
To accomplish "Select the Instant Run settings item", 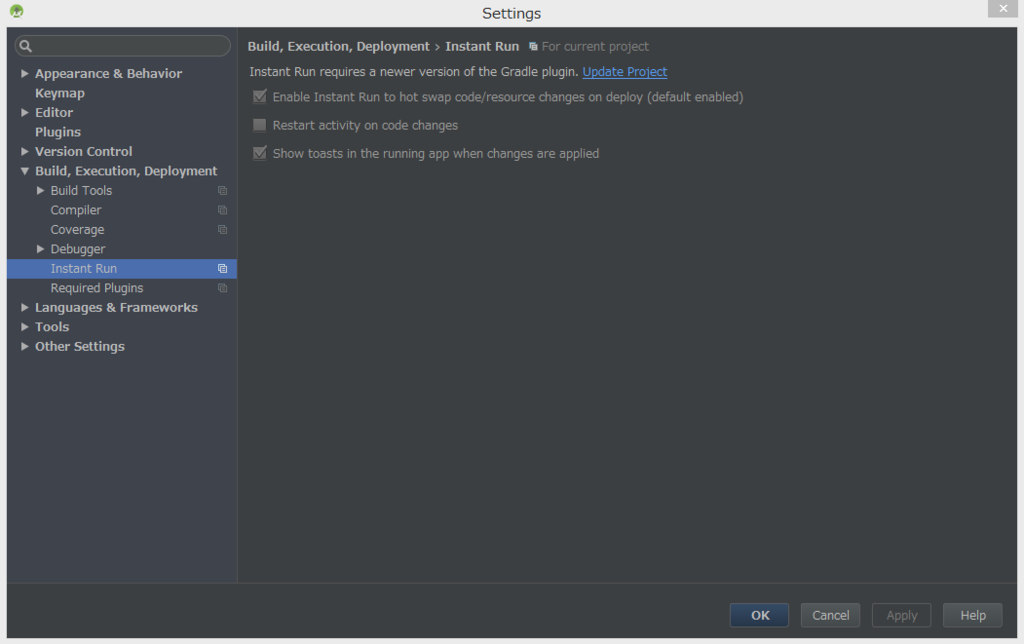I will (121, 268).
